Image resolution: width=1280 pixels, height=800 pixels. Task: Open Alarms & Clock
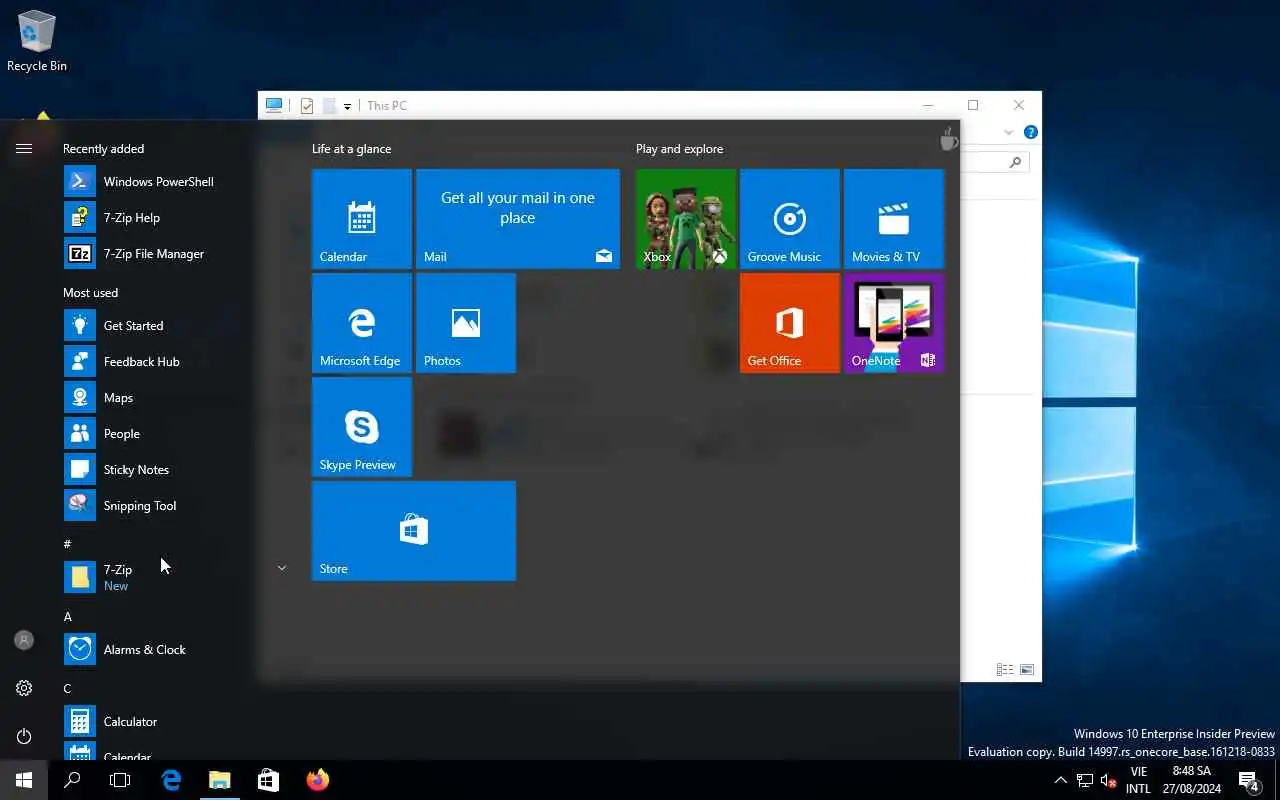point(156,649)
